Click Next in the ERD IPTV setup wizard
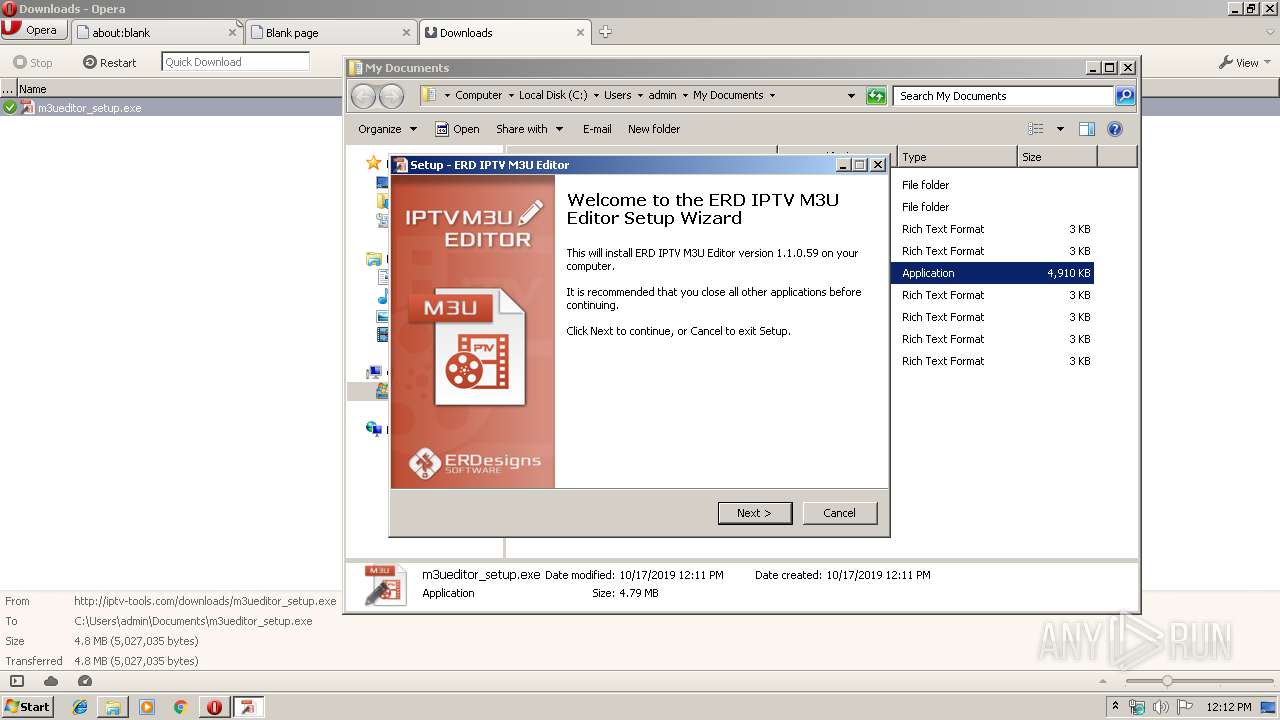This screenshot has height=720, width=1280. 755,513
